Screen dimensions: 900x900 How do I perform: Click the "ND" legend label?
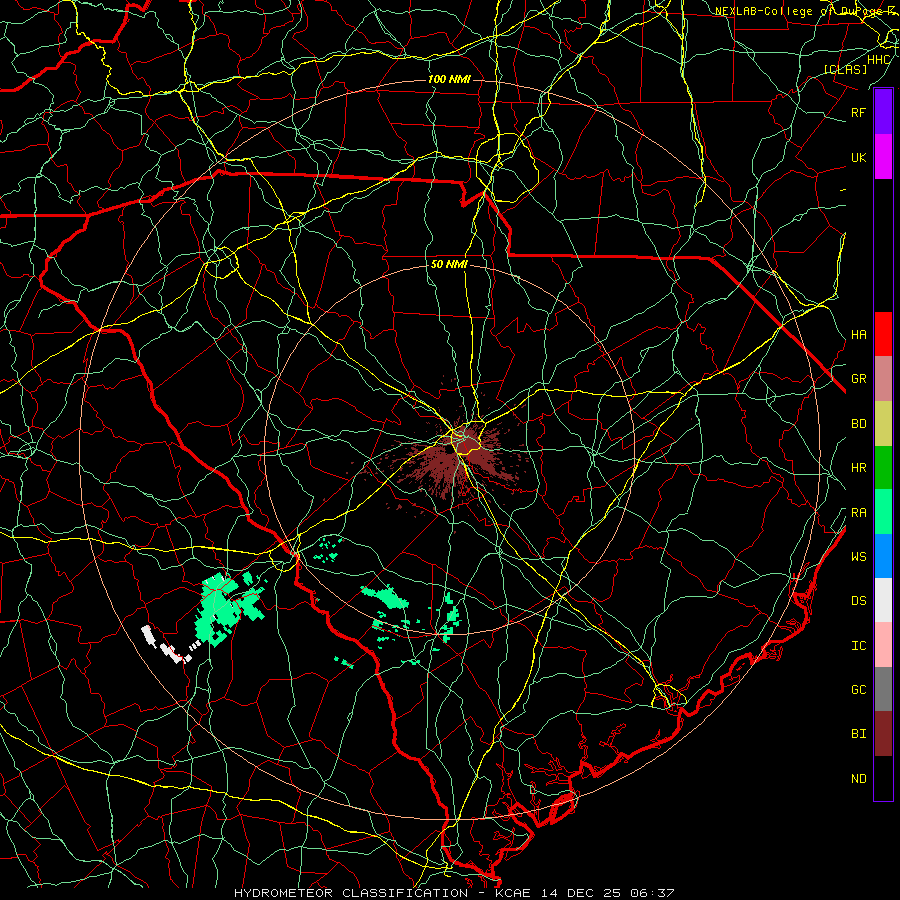858,779
